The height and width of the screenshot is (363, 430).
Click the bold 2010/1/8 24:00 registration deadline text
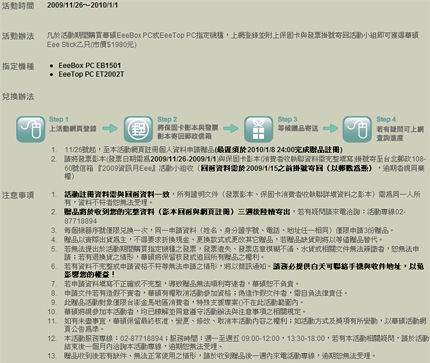(279, 150)
